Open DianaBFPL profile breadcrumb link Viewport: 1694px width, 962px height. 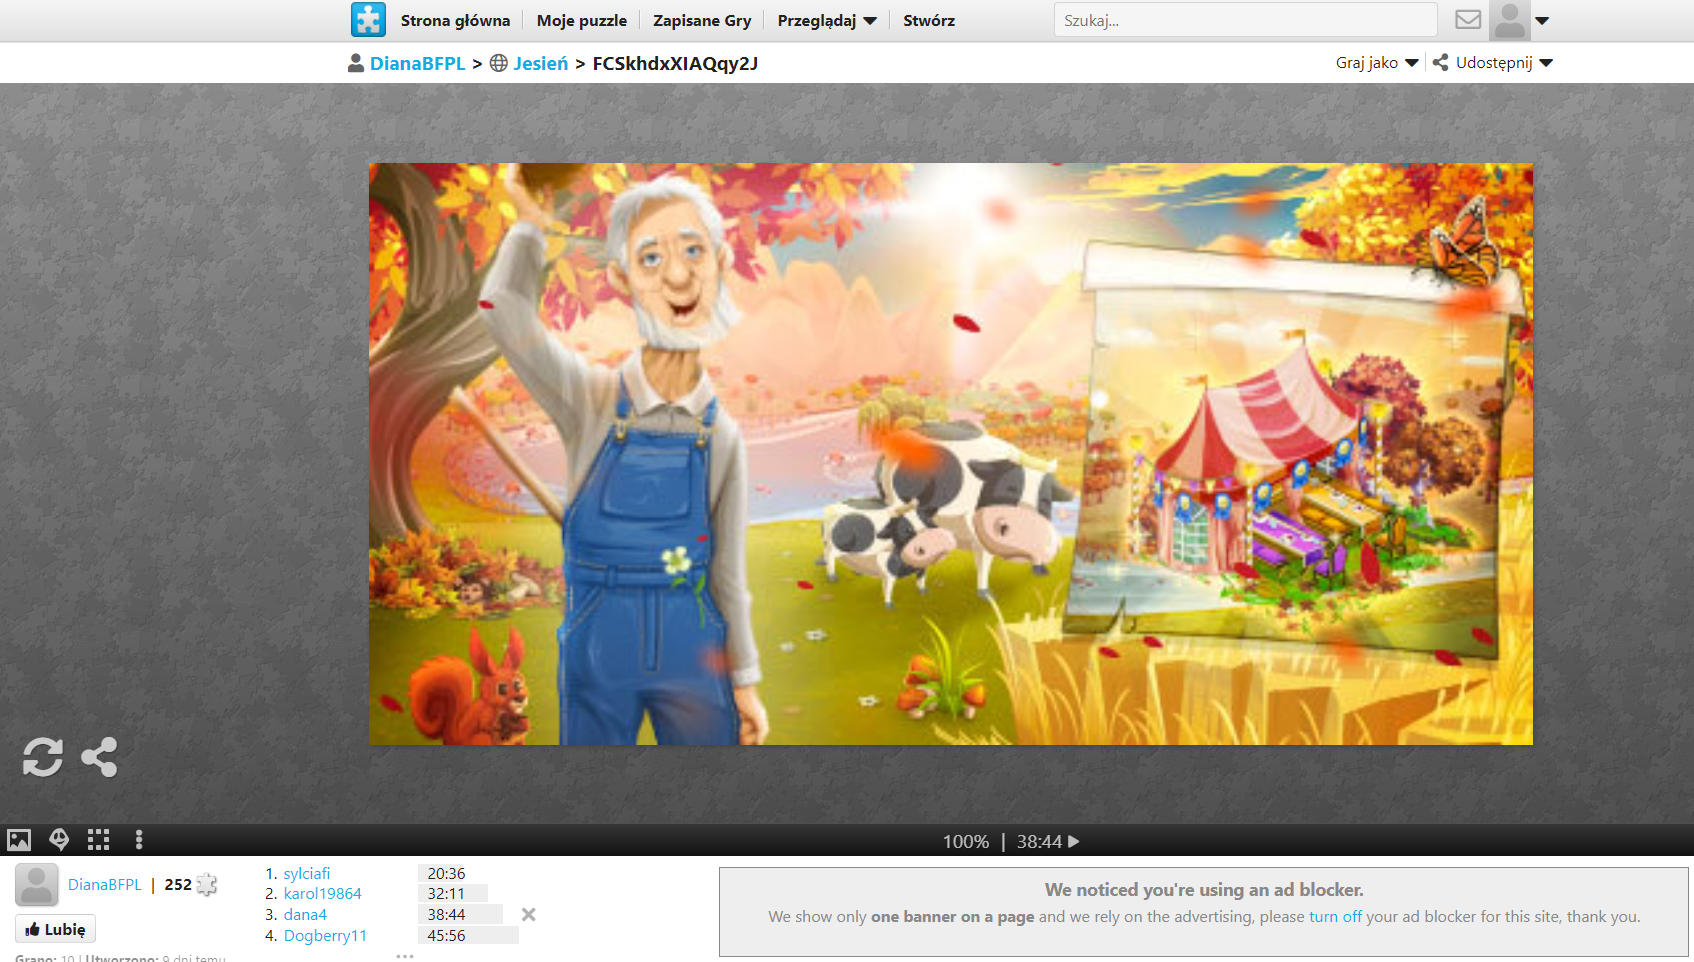coord(418,63)
